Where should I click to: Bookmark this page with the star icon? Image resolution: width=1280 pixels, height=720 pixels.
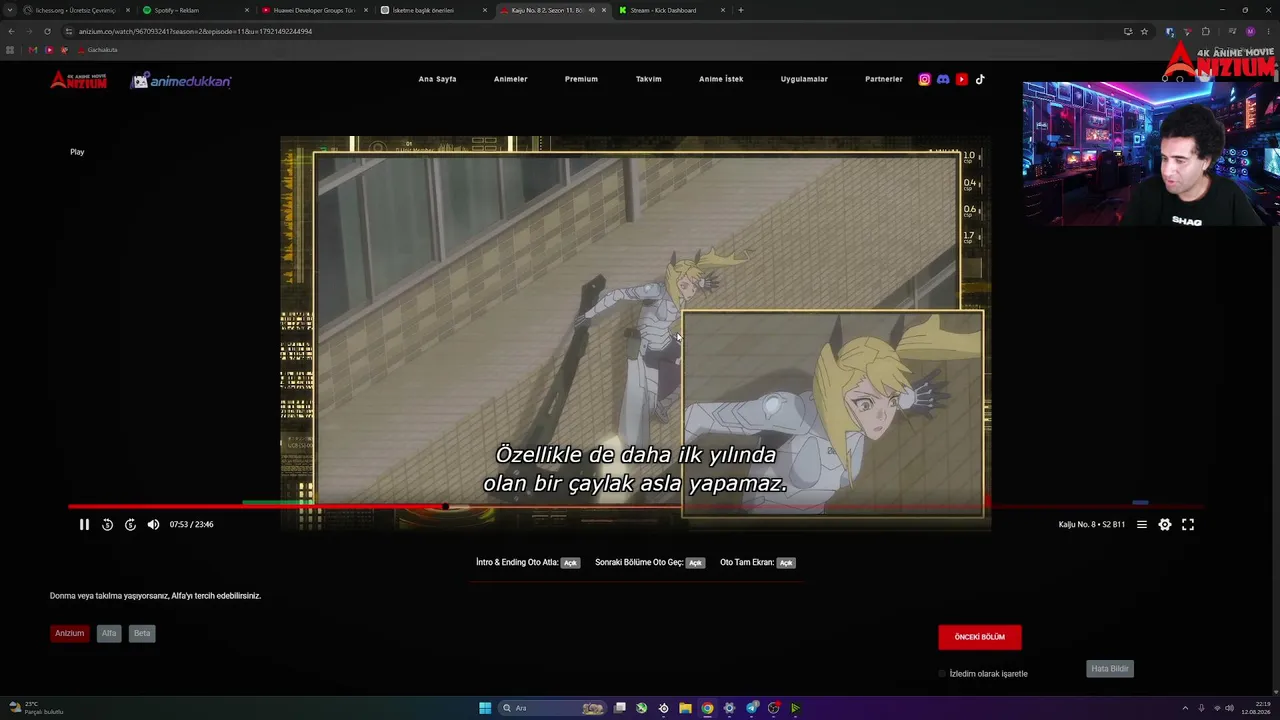[1144, 31]
